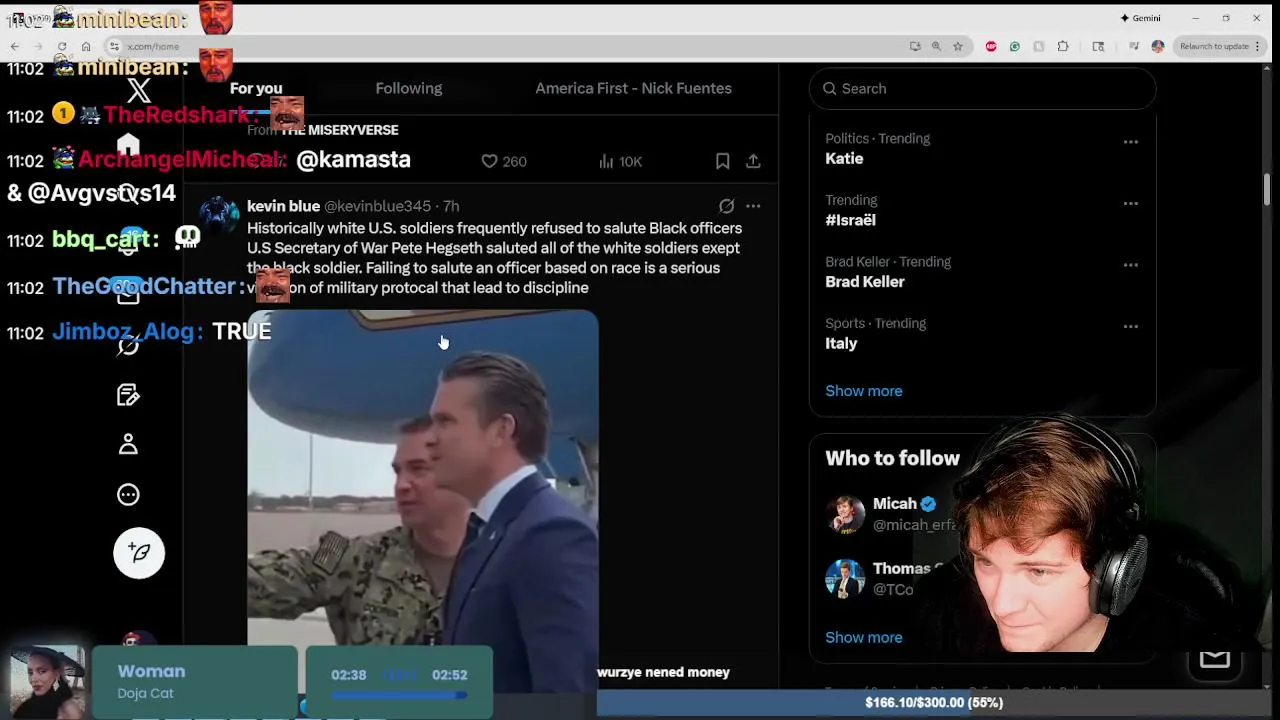
Task: Open the Brad Keller trending topic
Action: pos(865,282)
